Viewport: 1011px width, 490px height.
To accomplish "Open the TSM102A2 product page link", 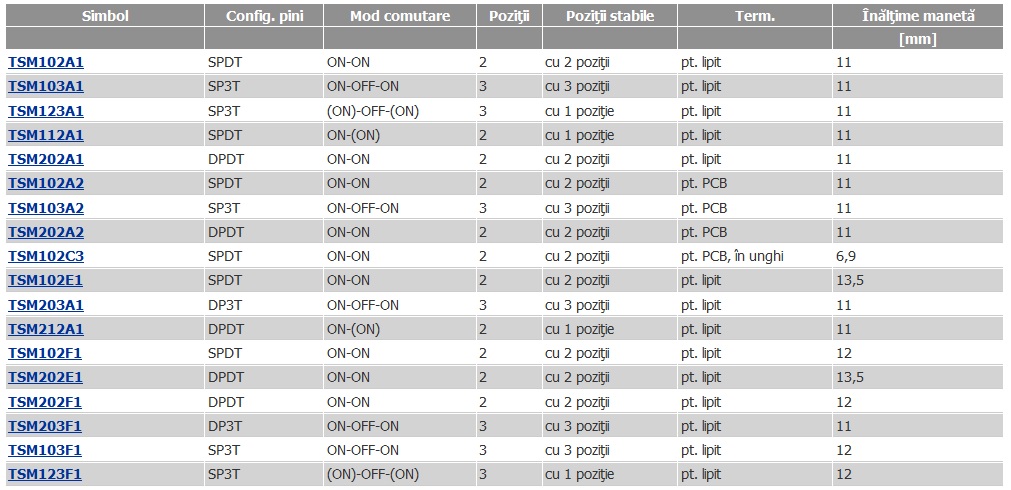I will click(x=46, y=184).
